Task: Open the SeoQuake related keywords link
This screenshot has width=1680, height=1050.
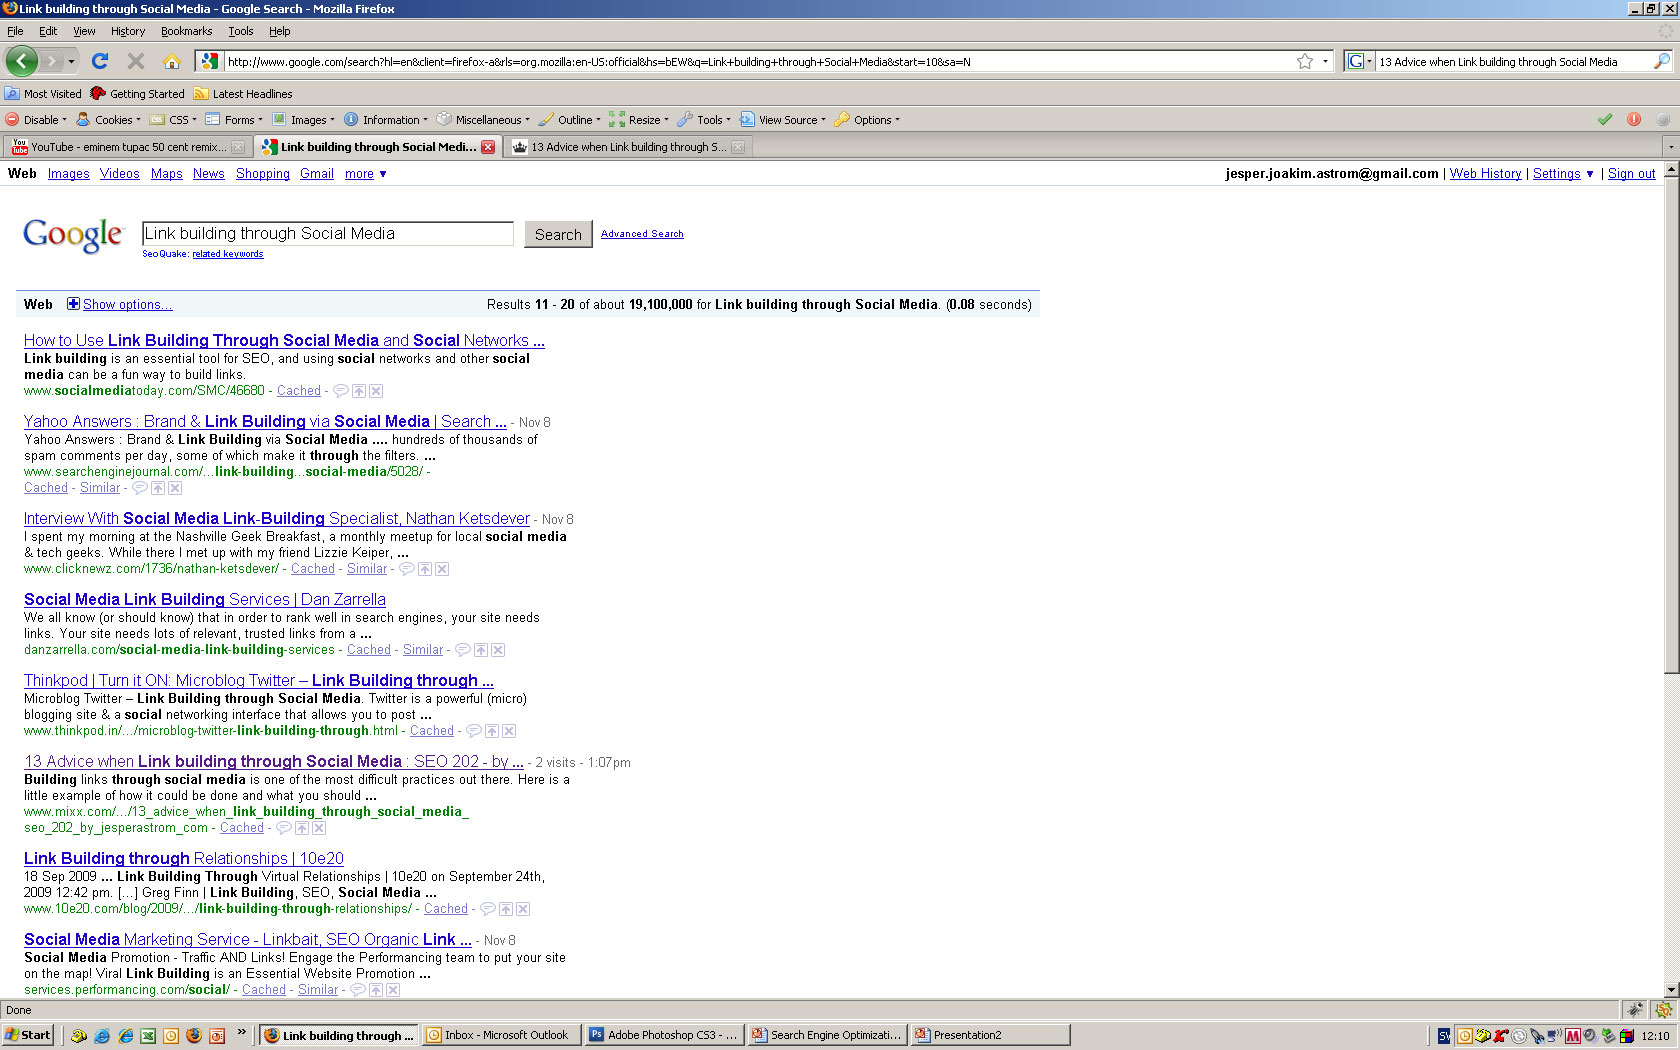Action: (228, 254)
